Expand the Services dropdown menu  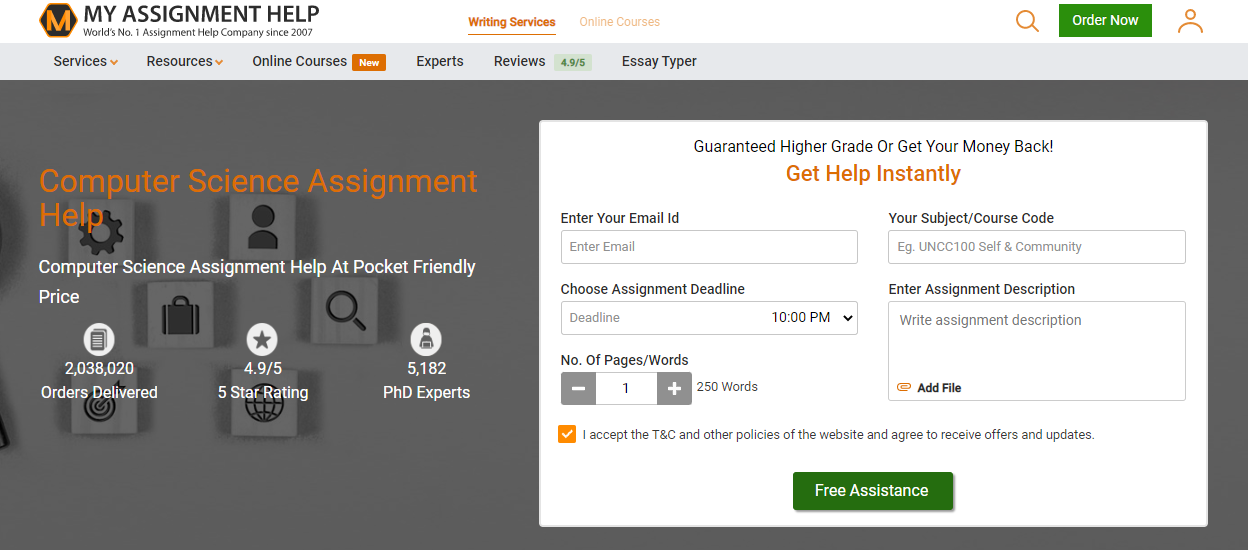86,61
